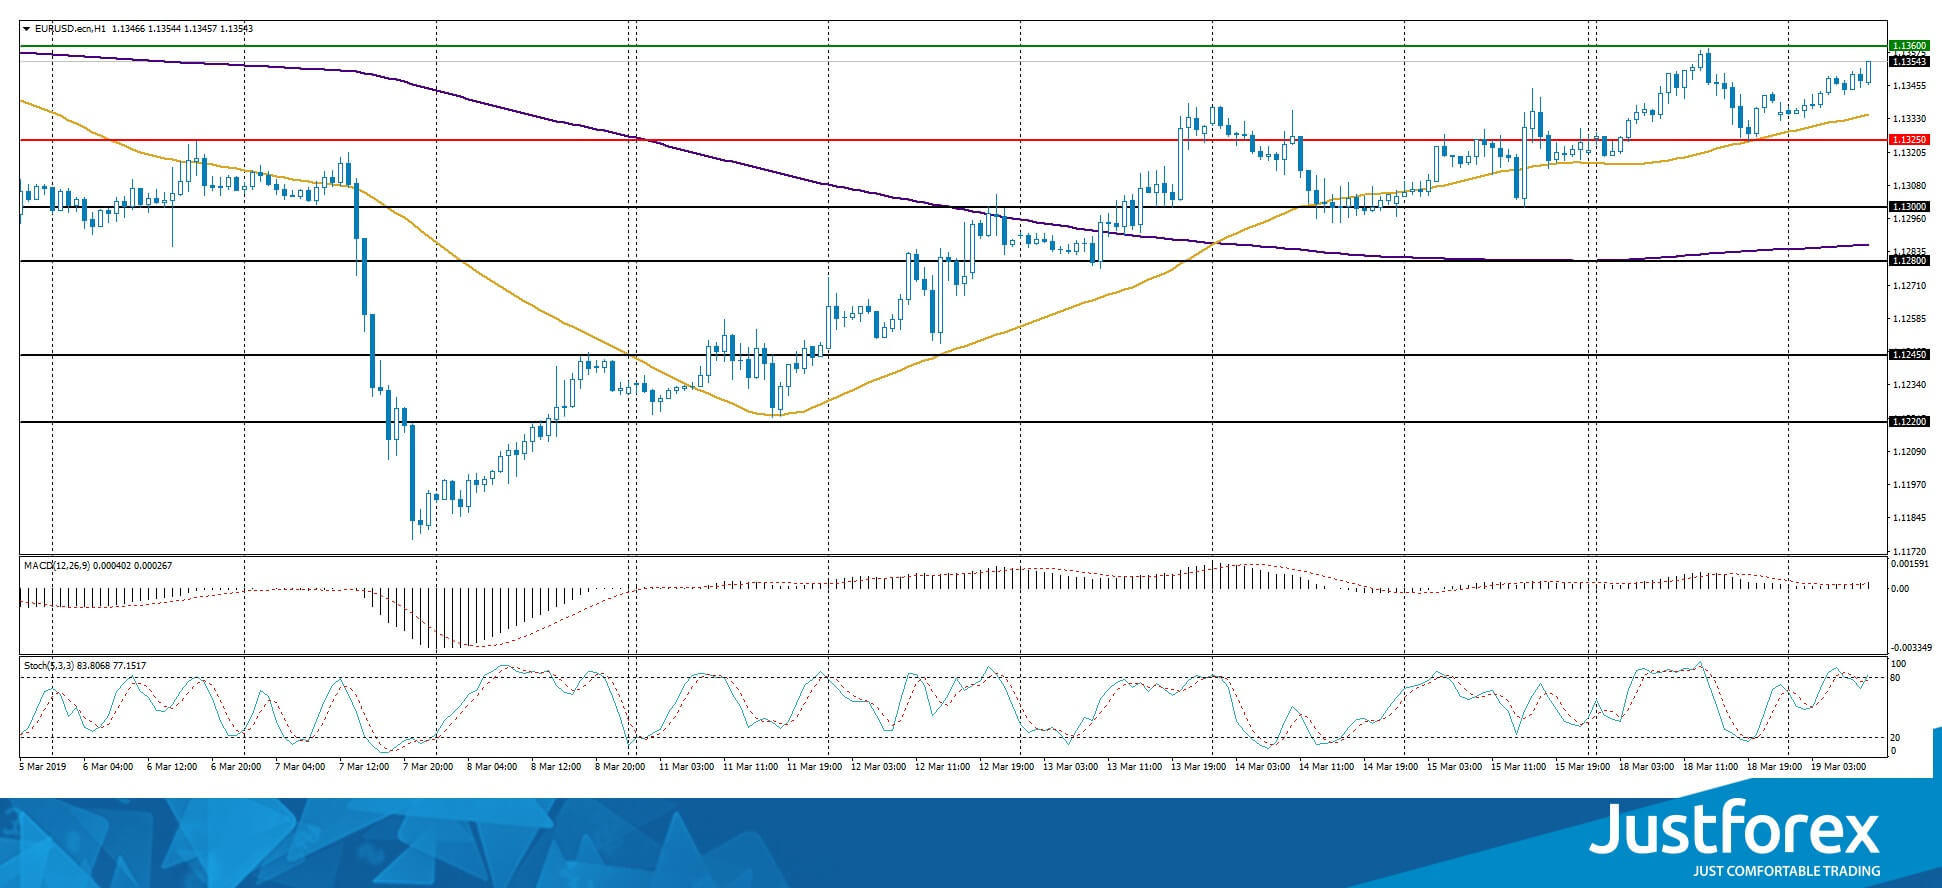Click the 14 Mar 19:00 time label

pos(1391,767)
